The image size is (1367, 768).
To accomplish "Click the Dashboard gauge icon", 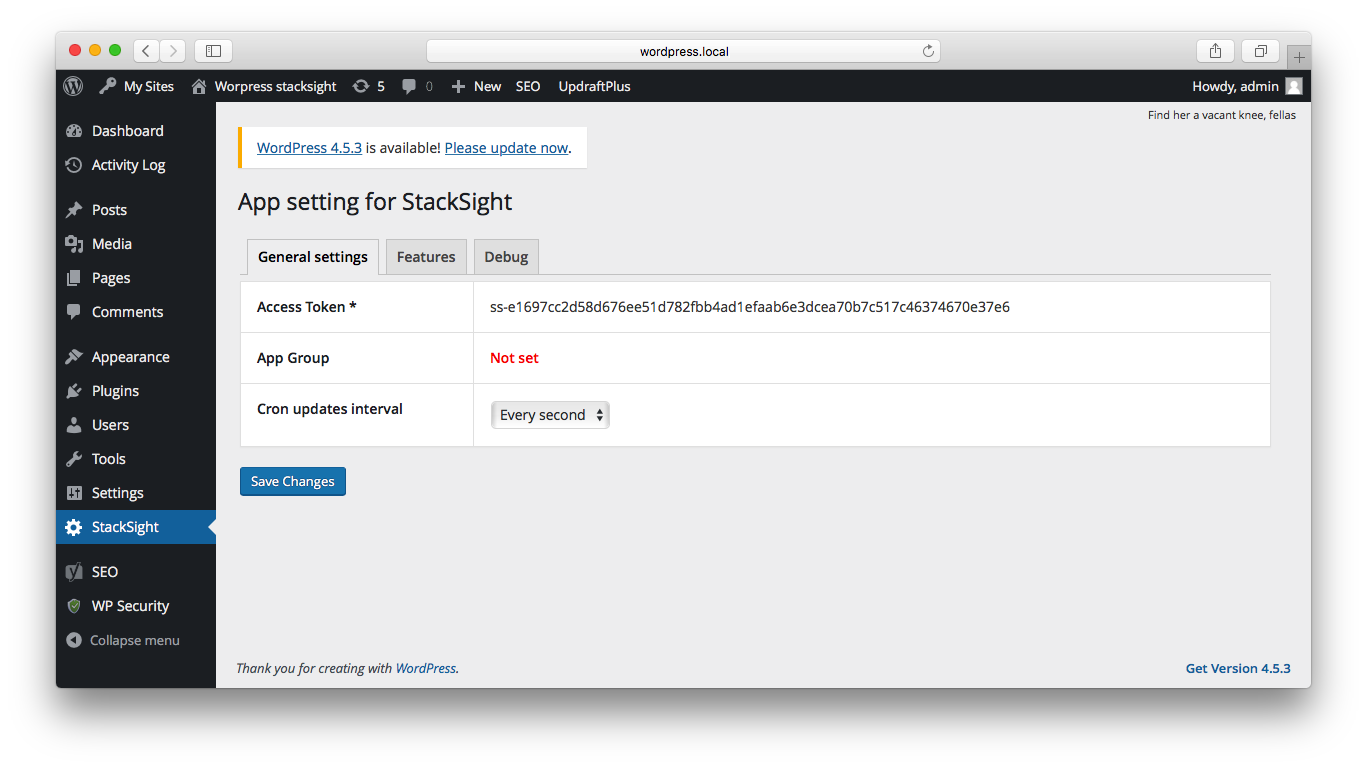I will click(74, 131).
